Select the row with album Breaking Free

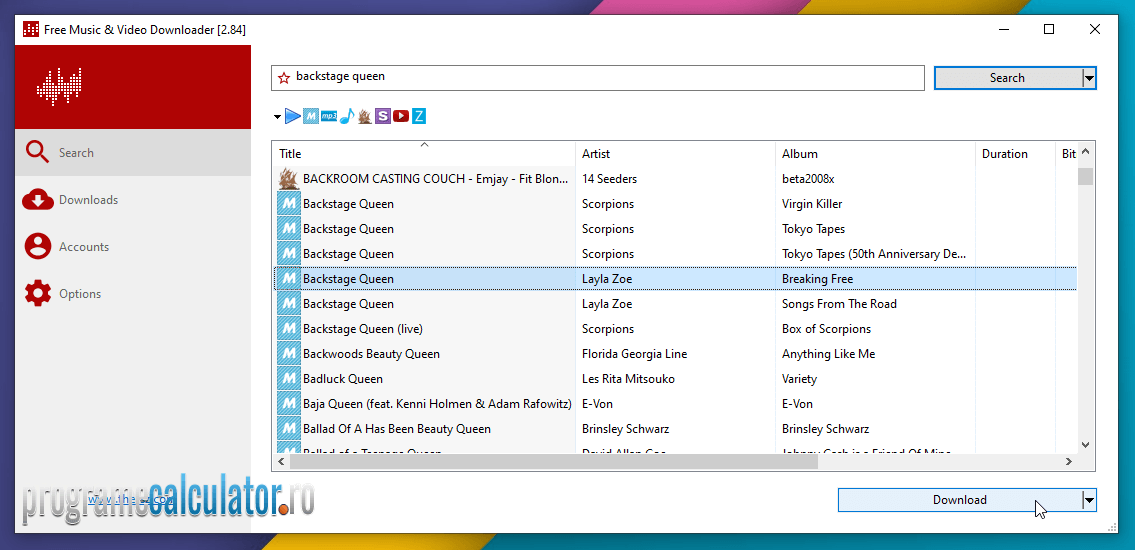675,279
